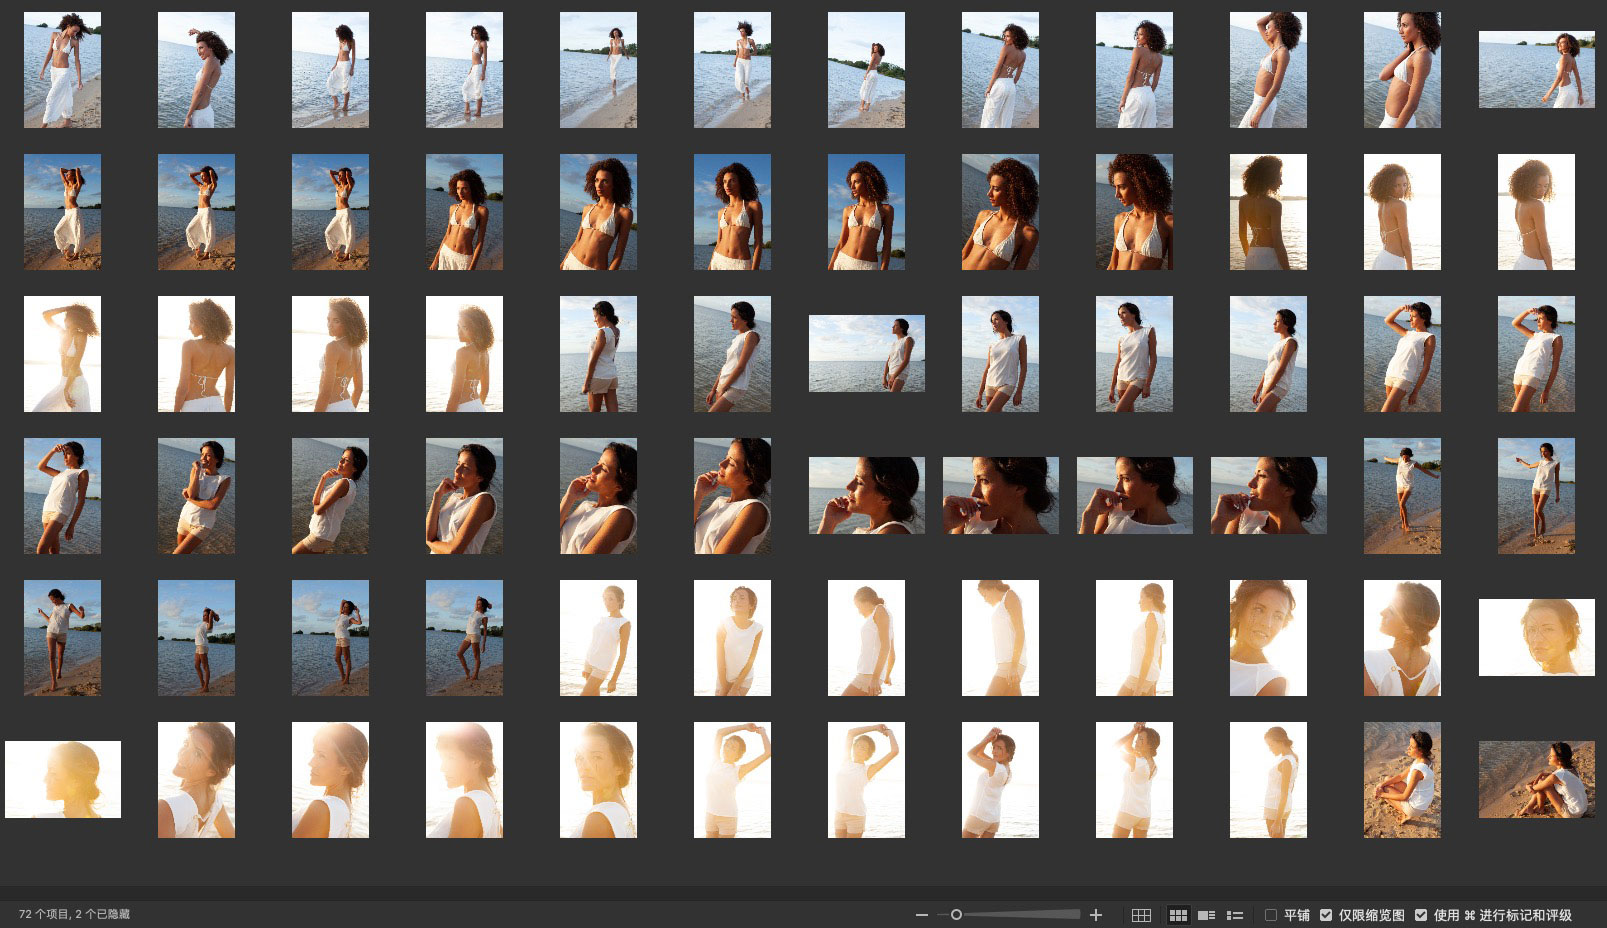Select the first thumbnail in the top row
This screenshot has width=1607, height=928.
pos(62,70)
